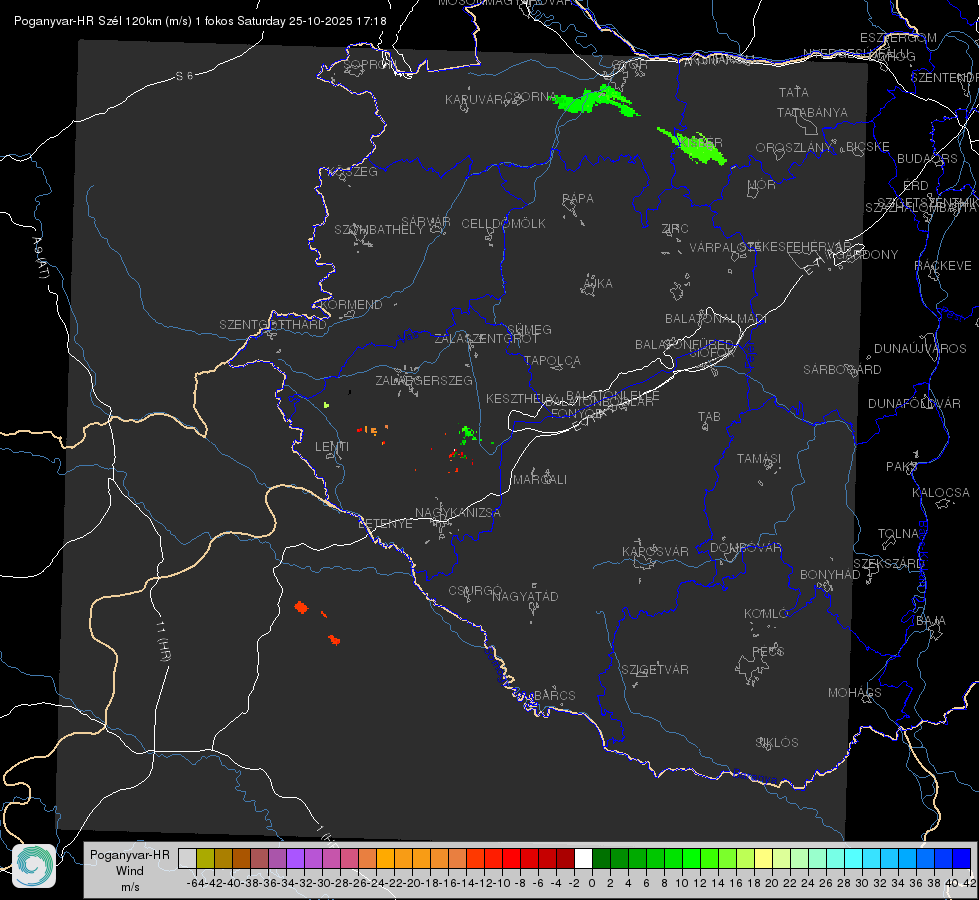The image size is (979, 900).
Task: Click the SZENTGOTTHARD city label
Action: pyautogui.click(x=273, y=325)
